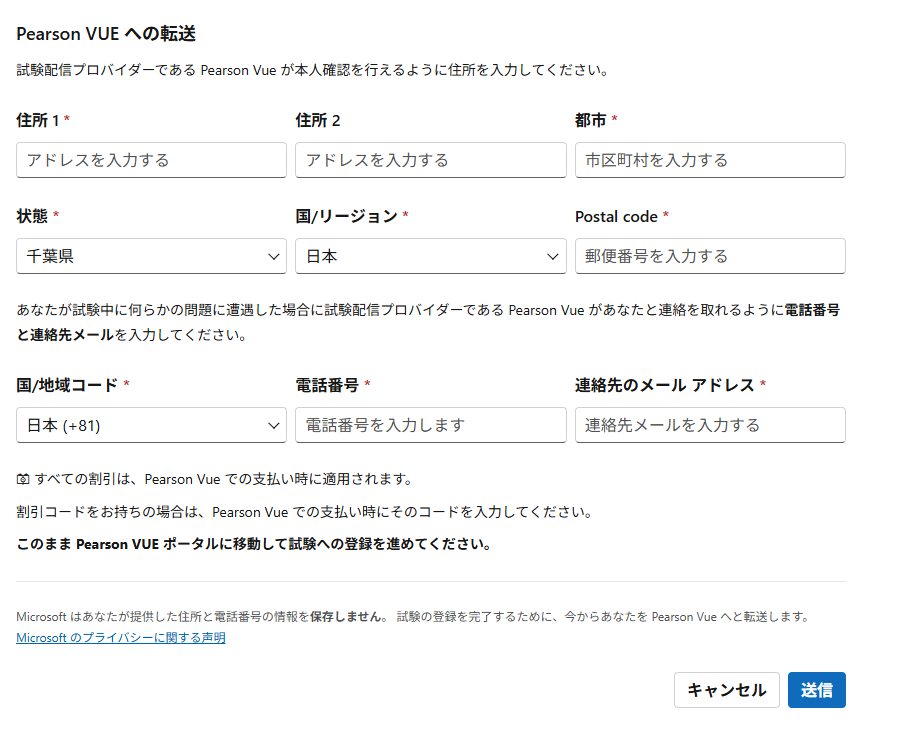The width and height of the screenshot is (903, 745).
Task: Open the 状態 dropdown showing 千葉県
Action: pos(151,256)
